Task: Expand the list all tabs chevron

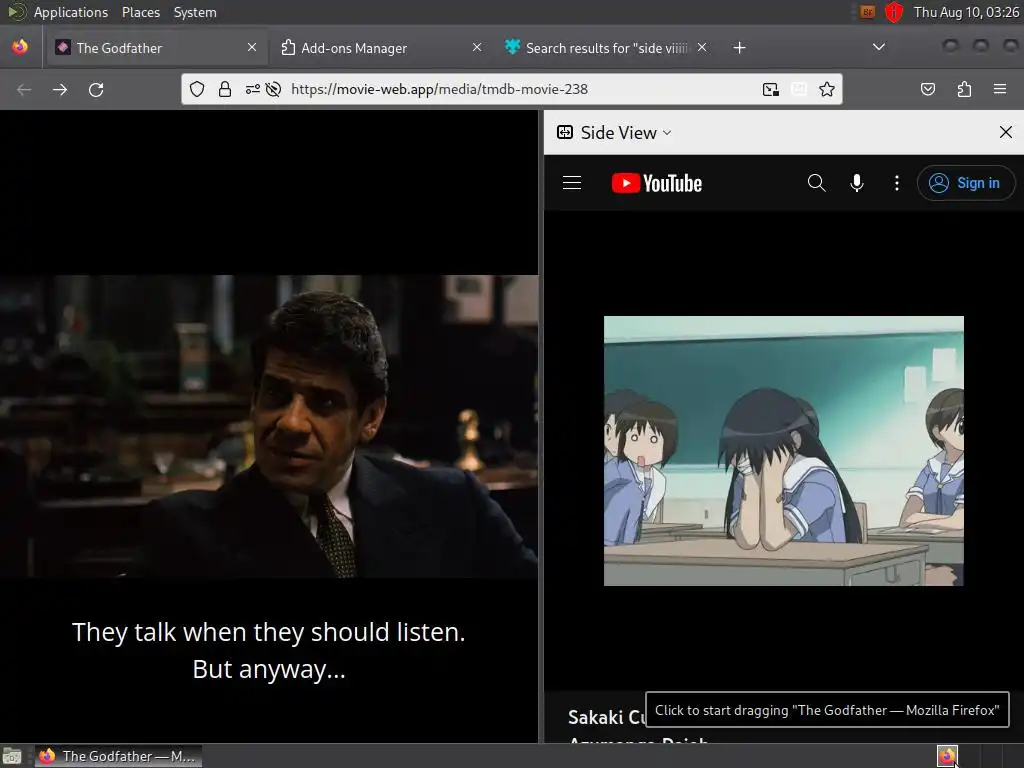Action: click(879, 47)
